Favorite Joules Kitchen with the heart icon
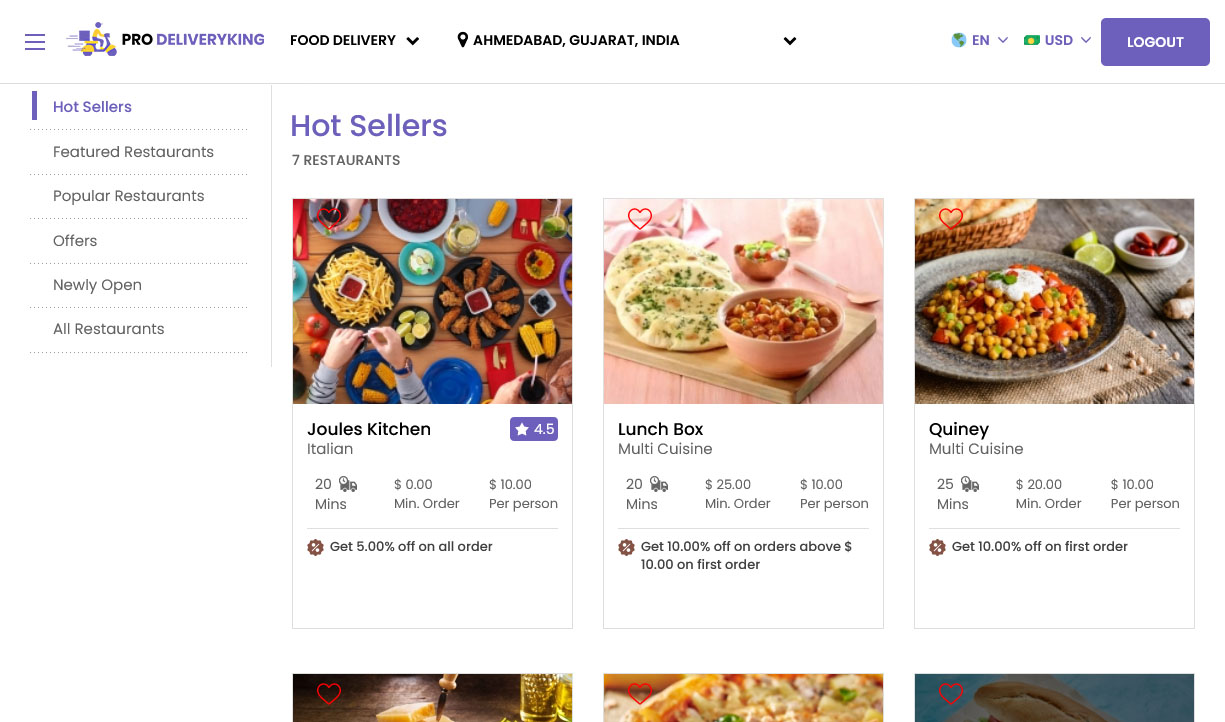The image size is (1225, 722). point(330,218)
